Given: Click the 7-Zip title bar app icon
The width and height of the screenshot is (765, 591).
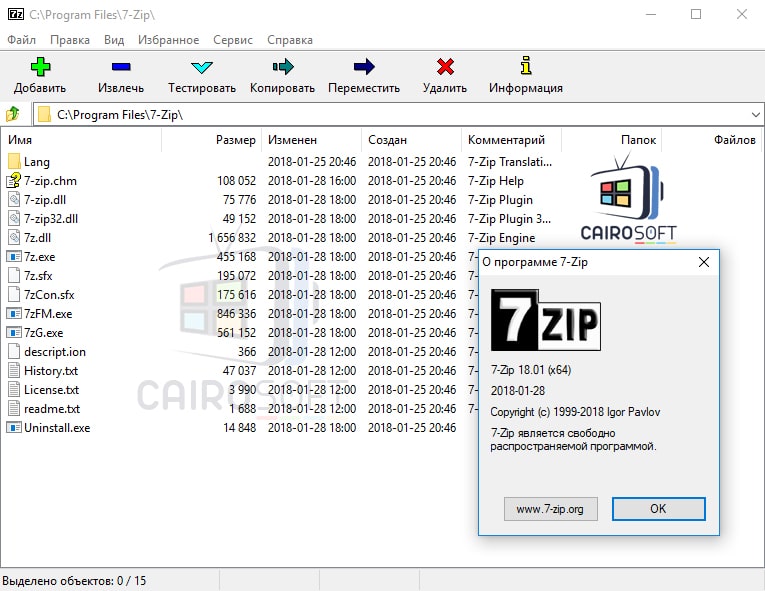Looking at the screenshot, I should (16, 15).
